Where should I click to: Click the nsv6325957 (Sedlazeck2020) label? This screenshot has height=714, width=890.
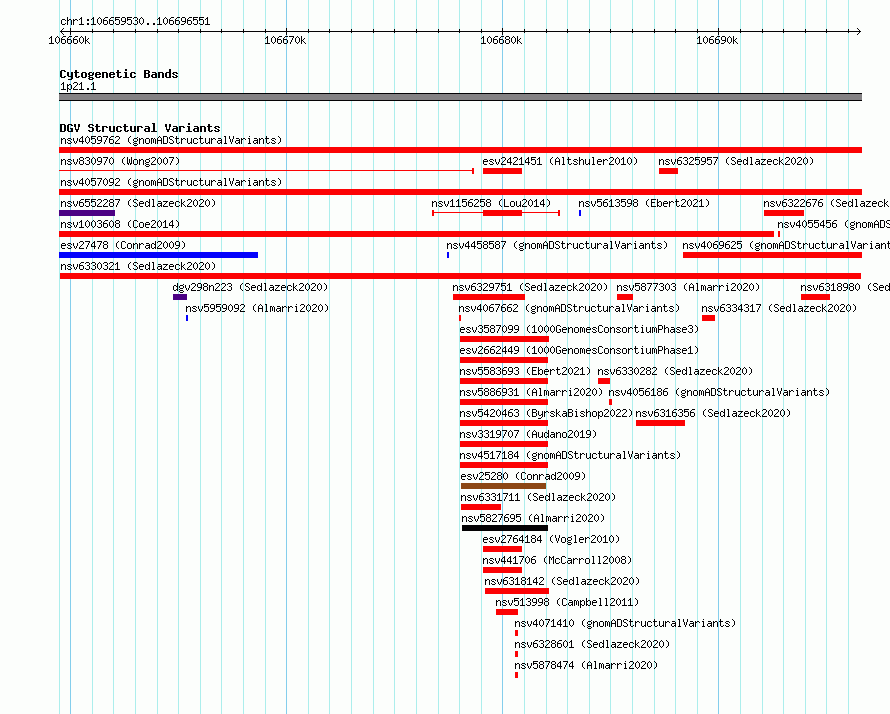click(736, 161)
